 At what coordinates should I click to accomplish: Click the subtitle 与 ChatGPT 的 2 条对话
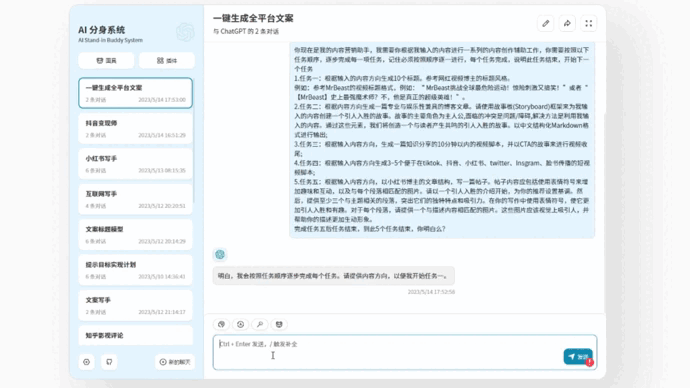click(246, 31)
